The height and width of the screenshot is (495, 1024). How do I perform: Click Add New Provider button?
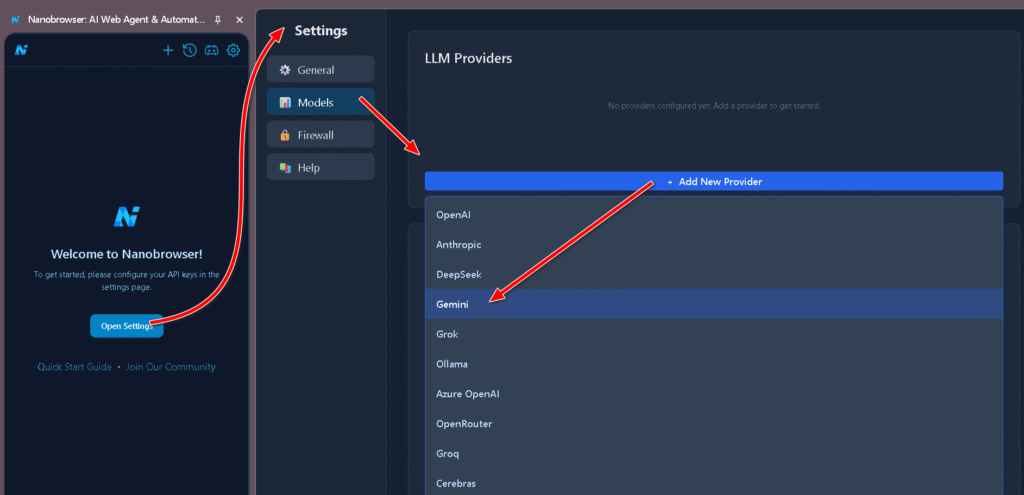click(x=714, y=182)
